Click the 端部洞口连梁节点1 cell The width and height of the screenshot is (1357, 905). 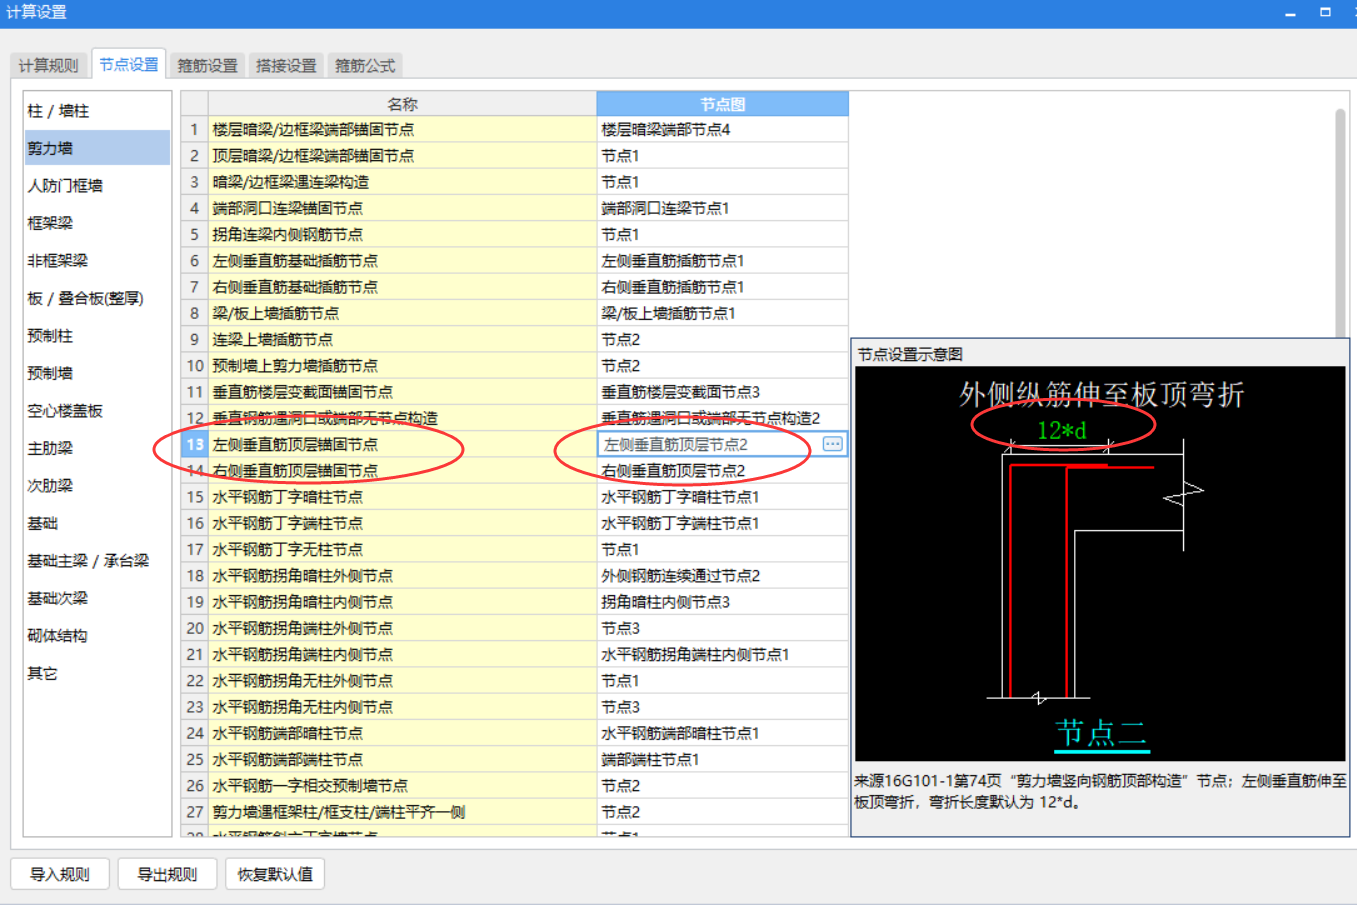722,208
